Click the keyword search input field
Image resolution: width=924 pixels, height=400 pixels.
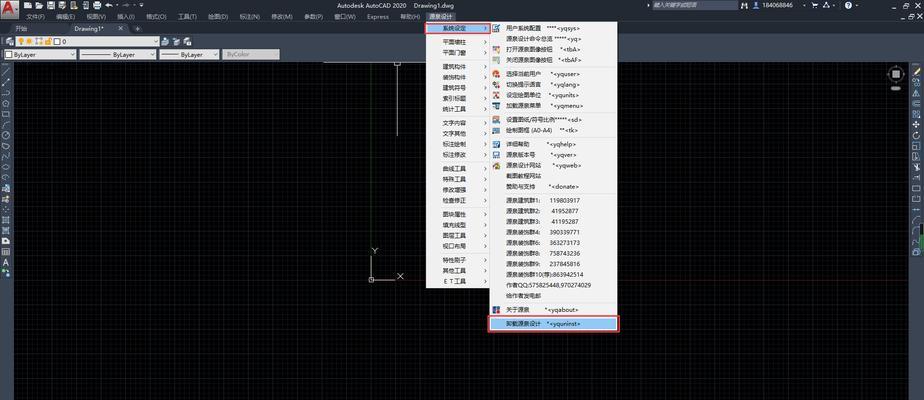[694, 5]
